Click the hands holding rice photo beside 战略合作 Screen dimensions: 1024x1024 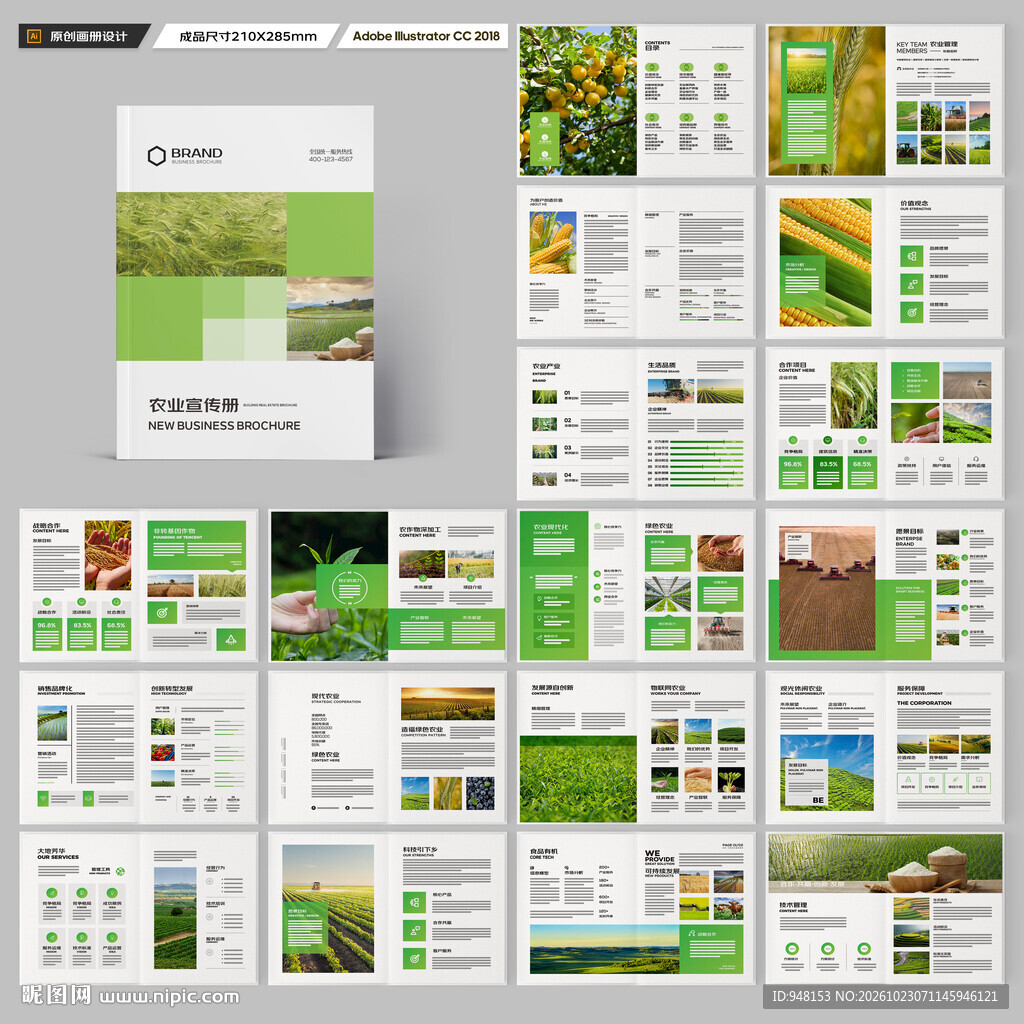(108, 556)
